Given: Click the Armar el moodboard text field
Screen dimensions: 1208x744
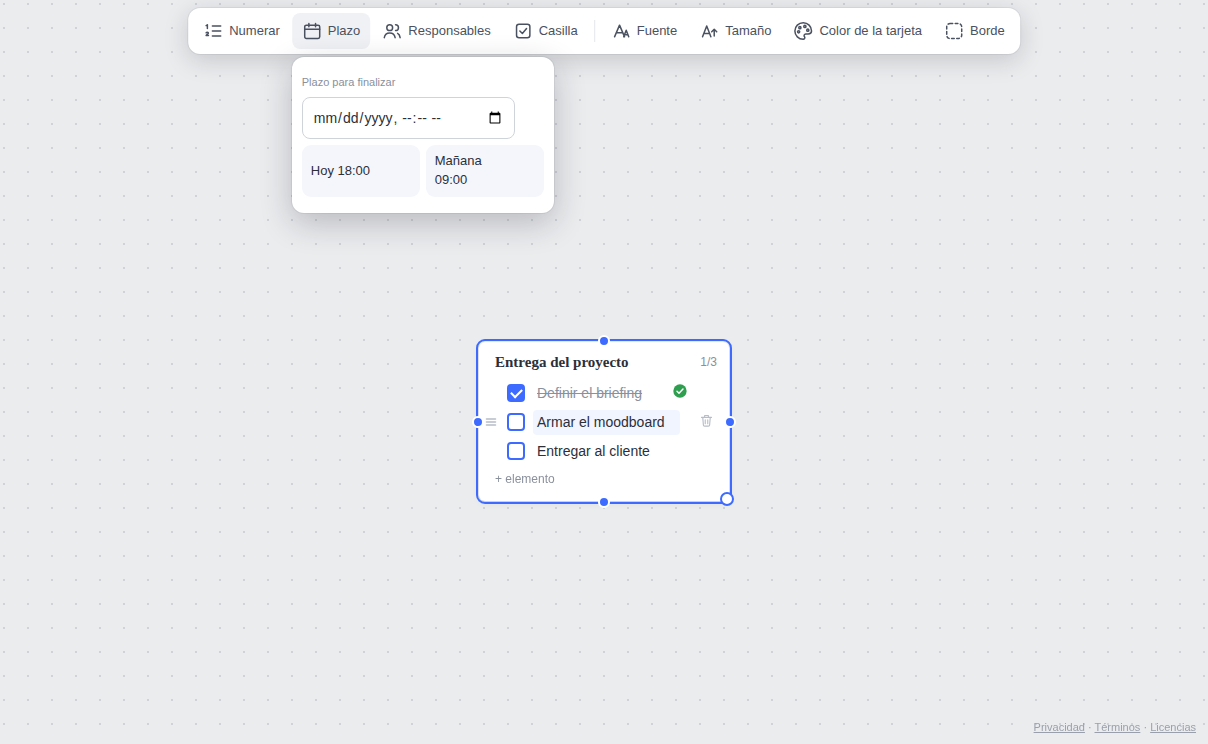Looking at the screenshot, I should point(606,422).
